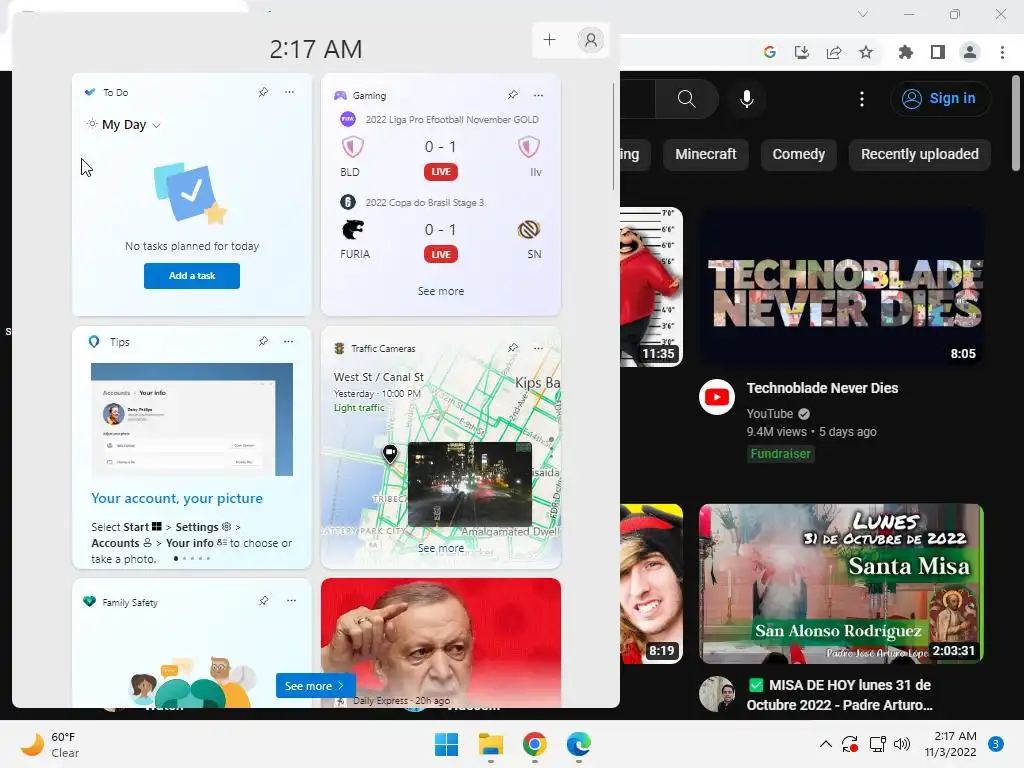Viewport: 1024px width, 768px height.
Task: Open Tips widget more options
Action: [289, 342]
